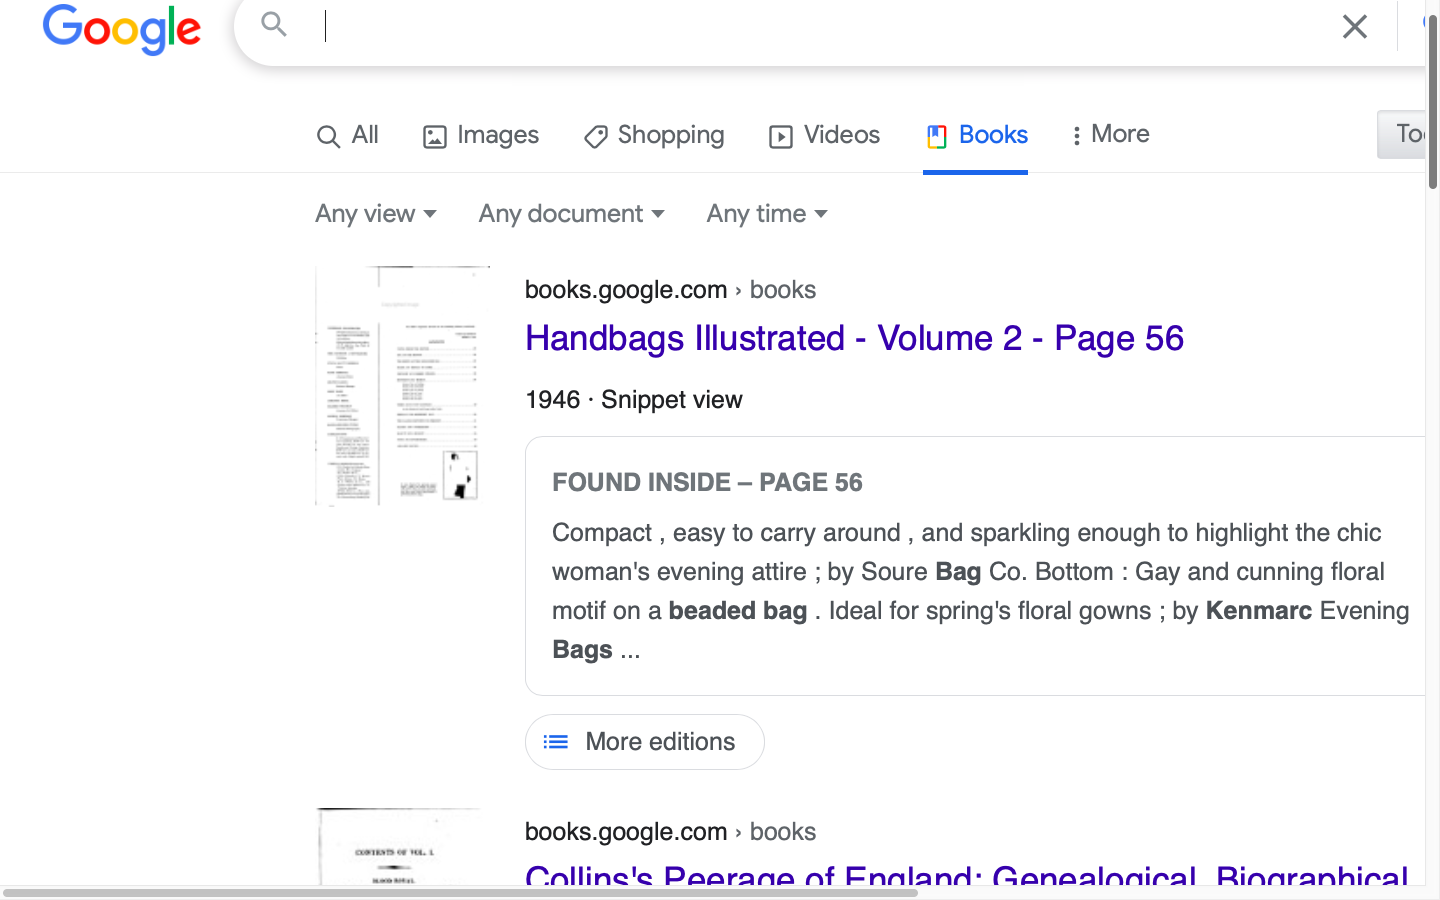Click the Videos play icon
1440x900 pixels.
coord(780,136)
